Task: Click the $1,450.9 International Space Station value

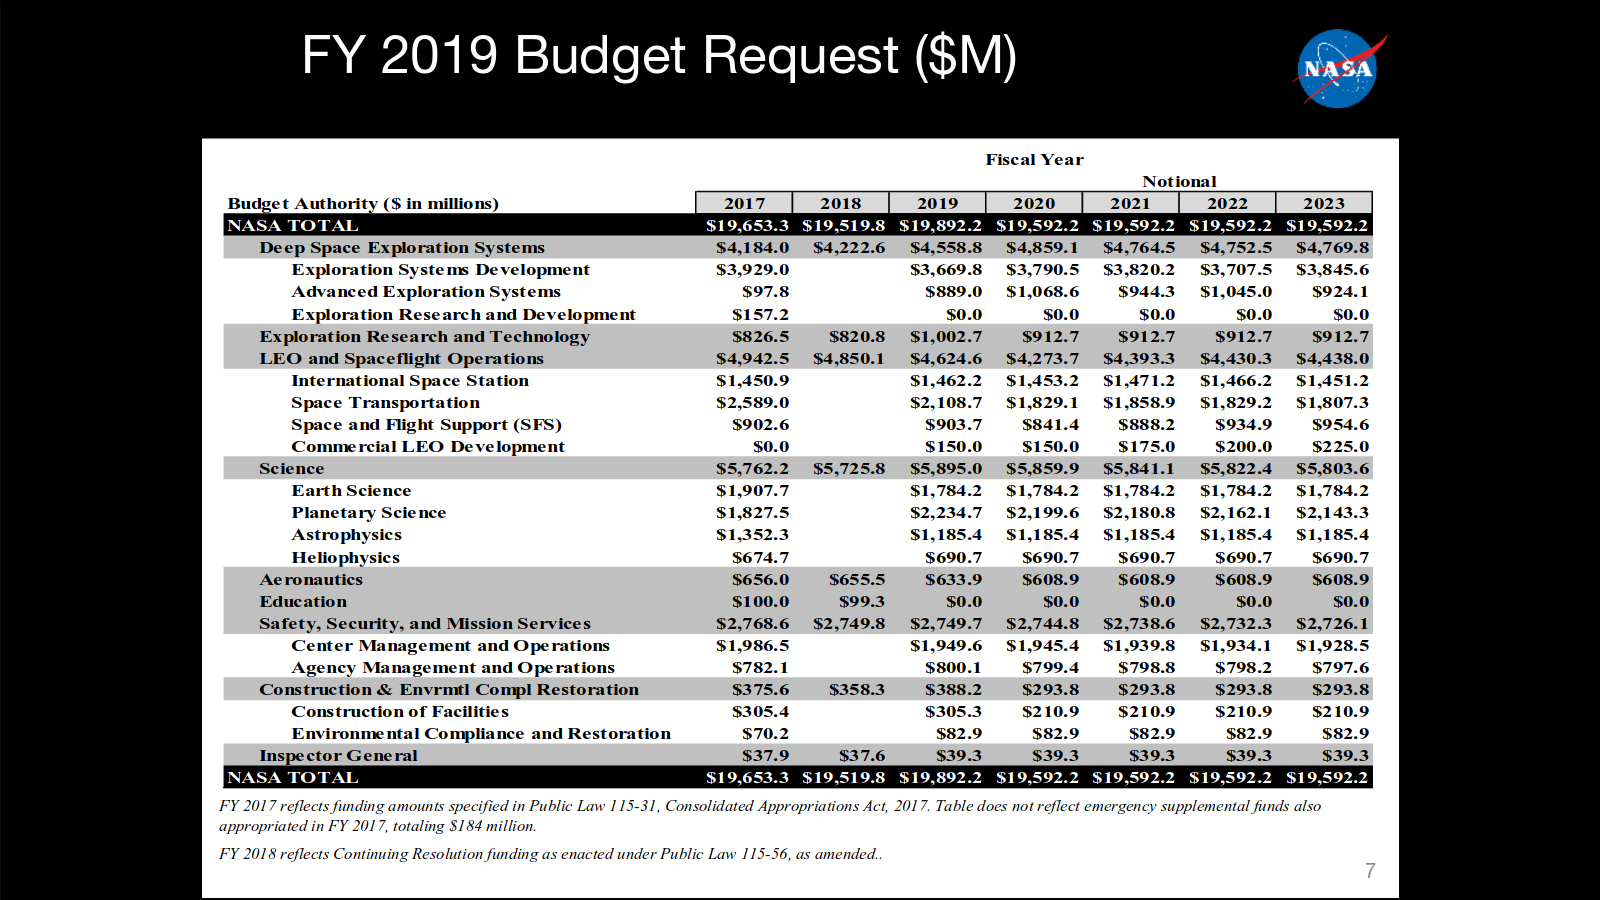Action: coord(752,380)
